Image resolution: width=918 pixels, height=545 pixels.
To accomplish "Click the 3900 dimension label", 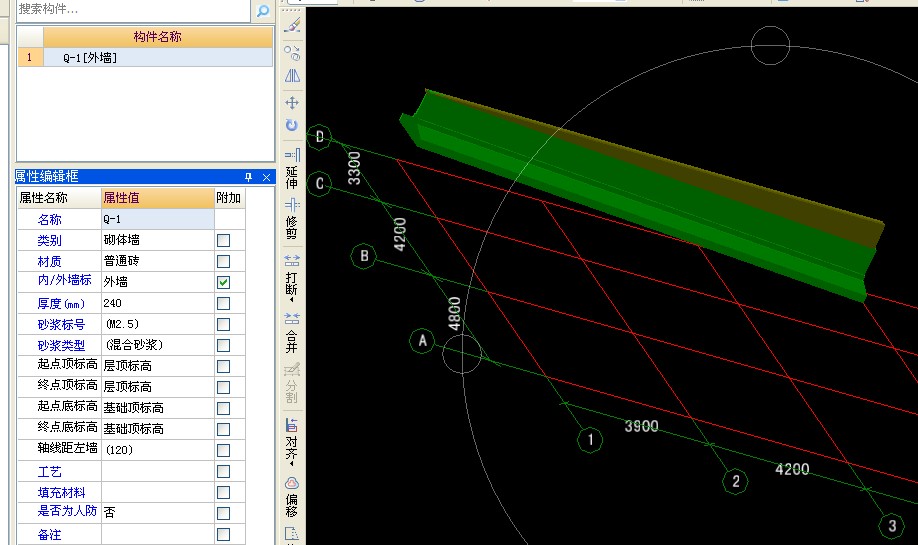I will coord(641,426).
